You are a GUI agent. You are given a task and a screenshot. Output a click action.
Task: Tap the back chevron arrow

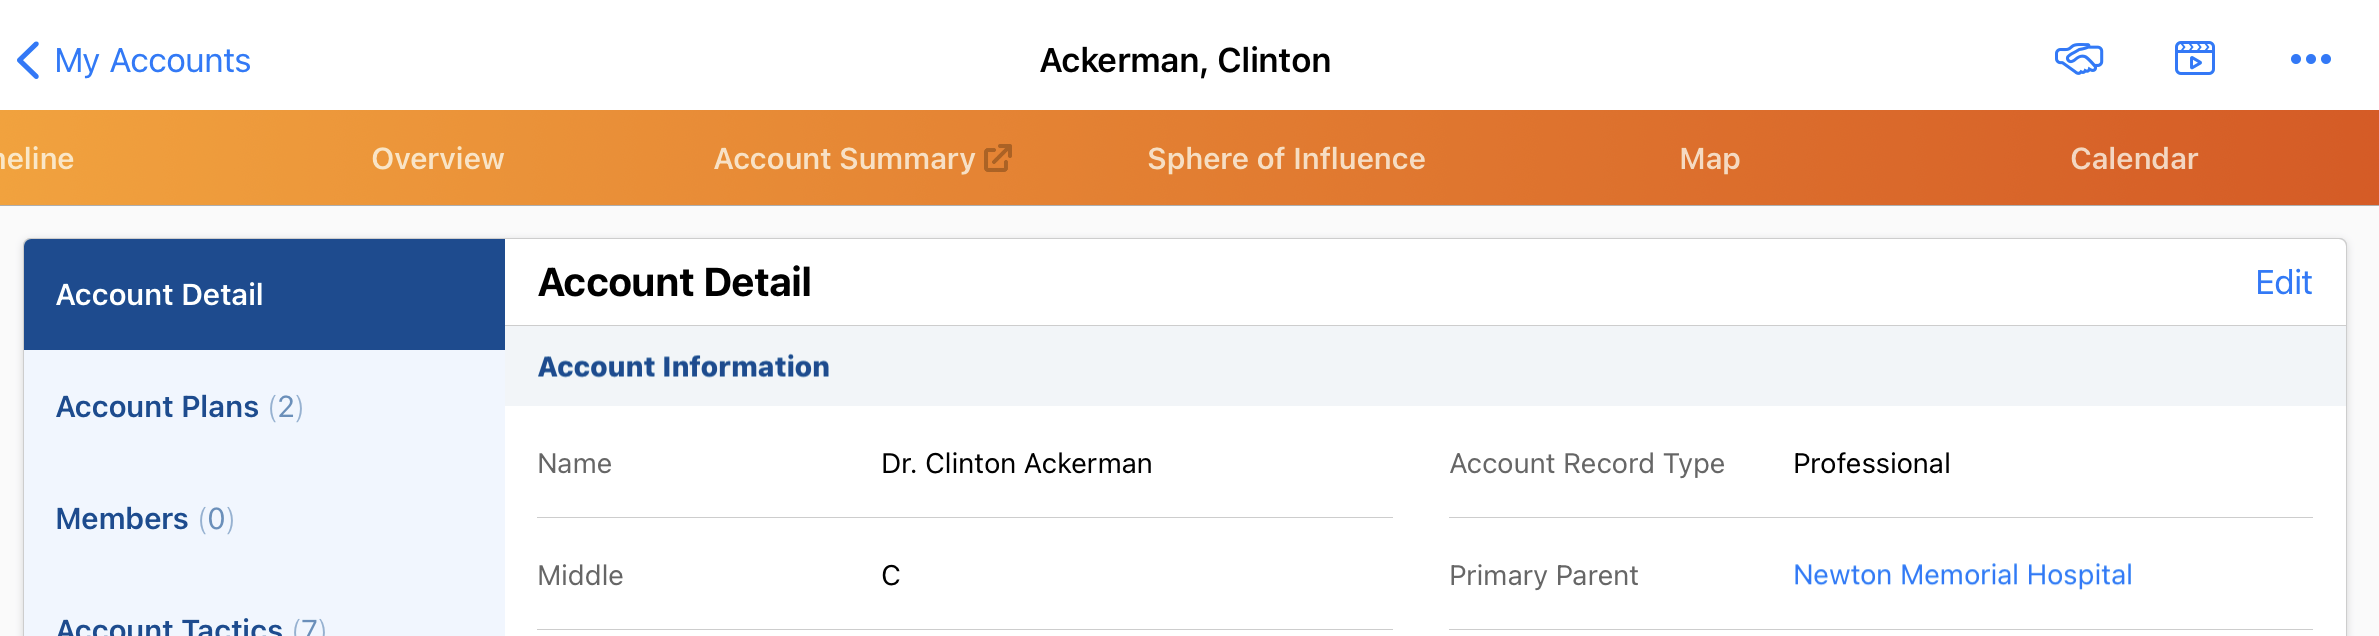(x=28, y=60)
